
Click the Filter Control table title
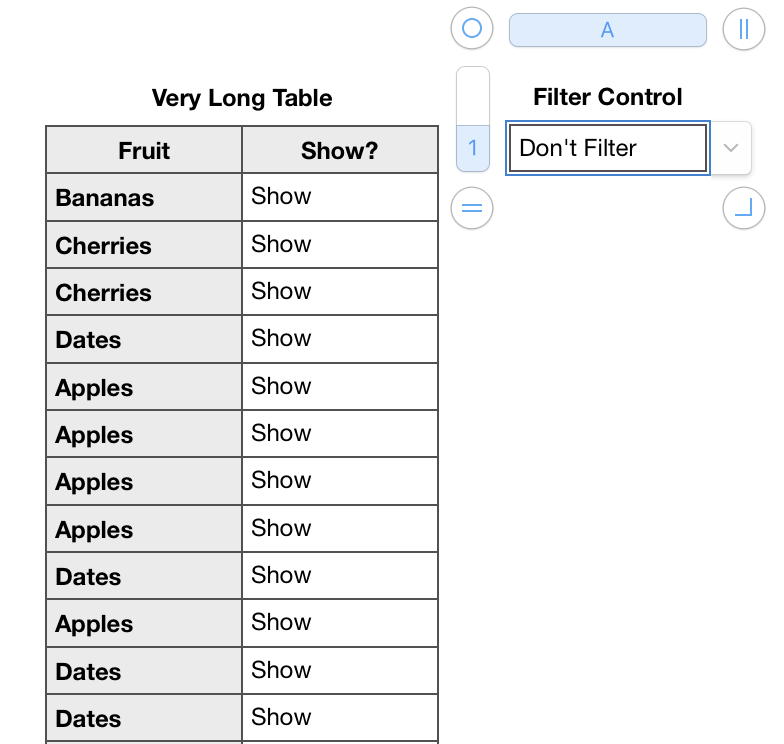607,97
